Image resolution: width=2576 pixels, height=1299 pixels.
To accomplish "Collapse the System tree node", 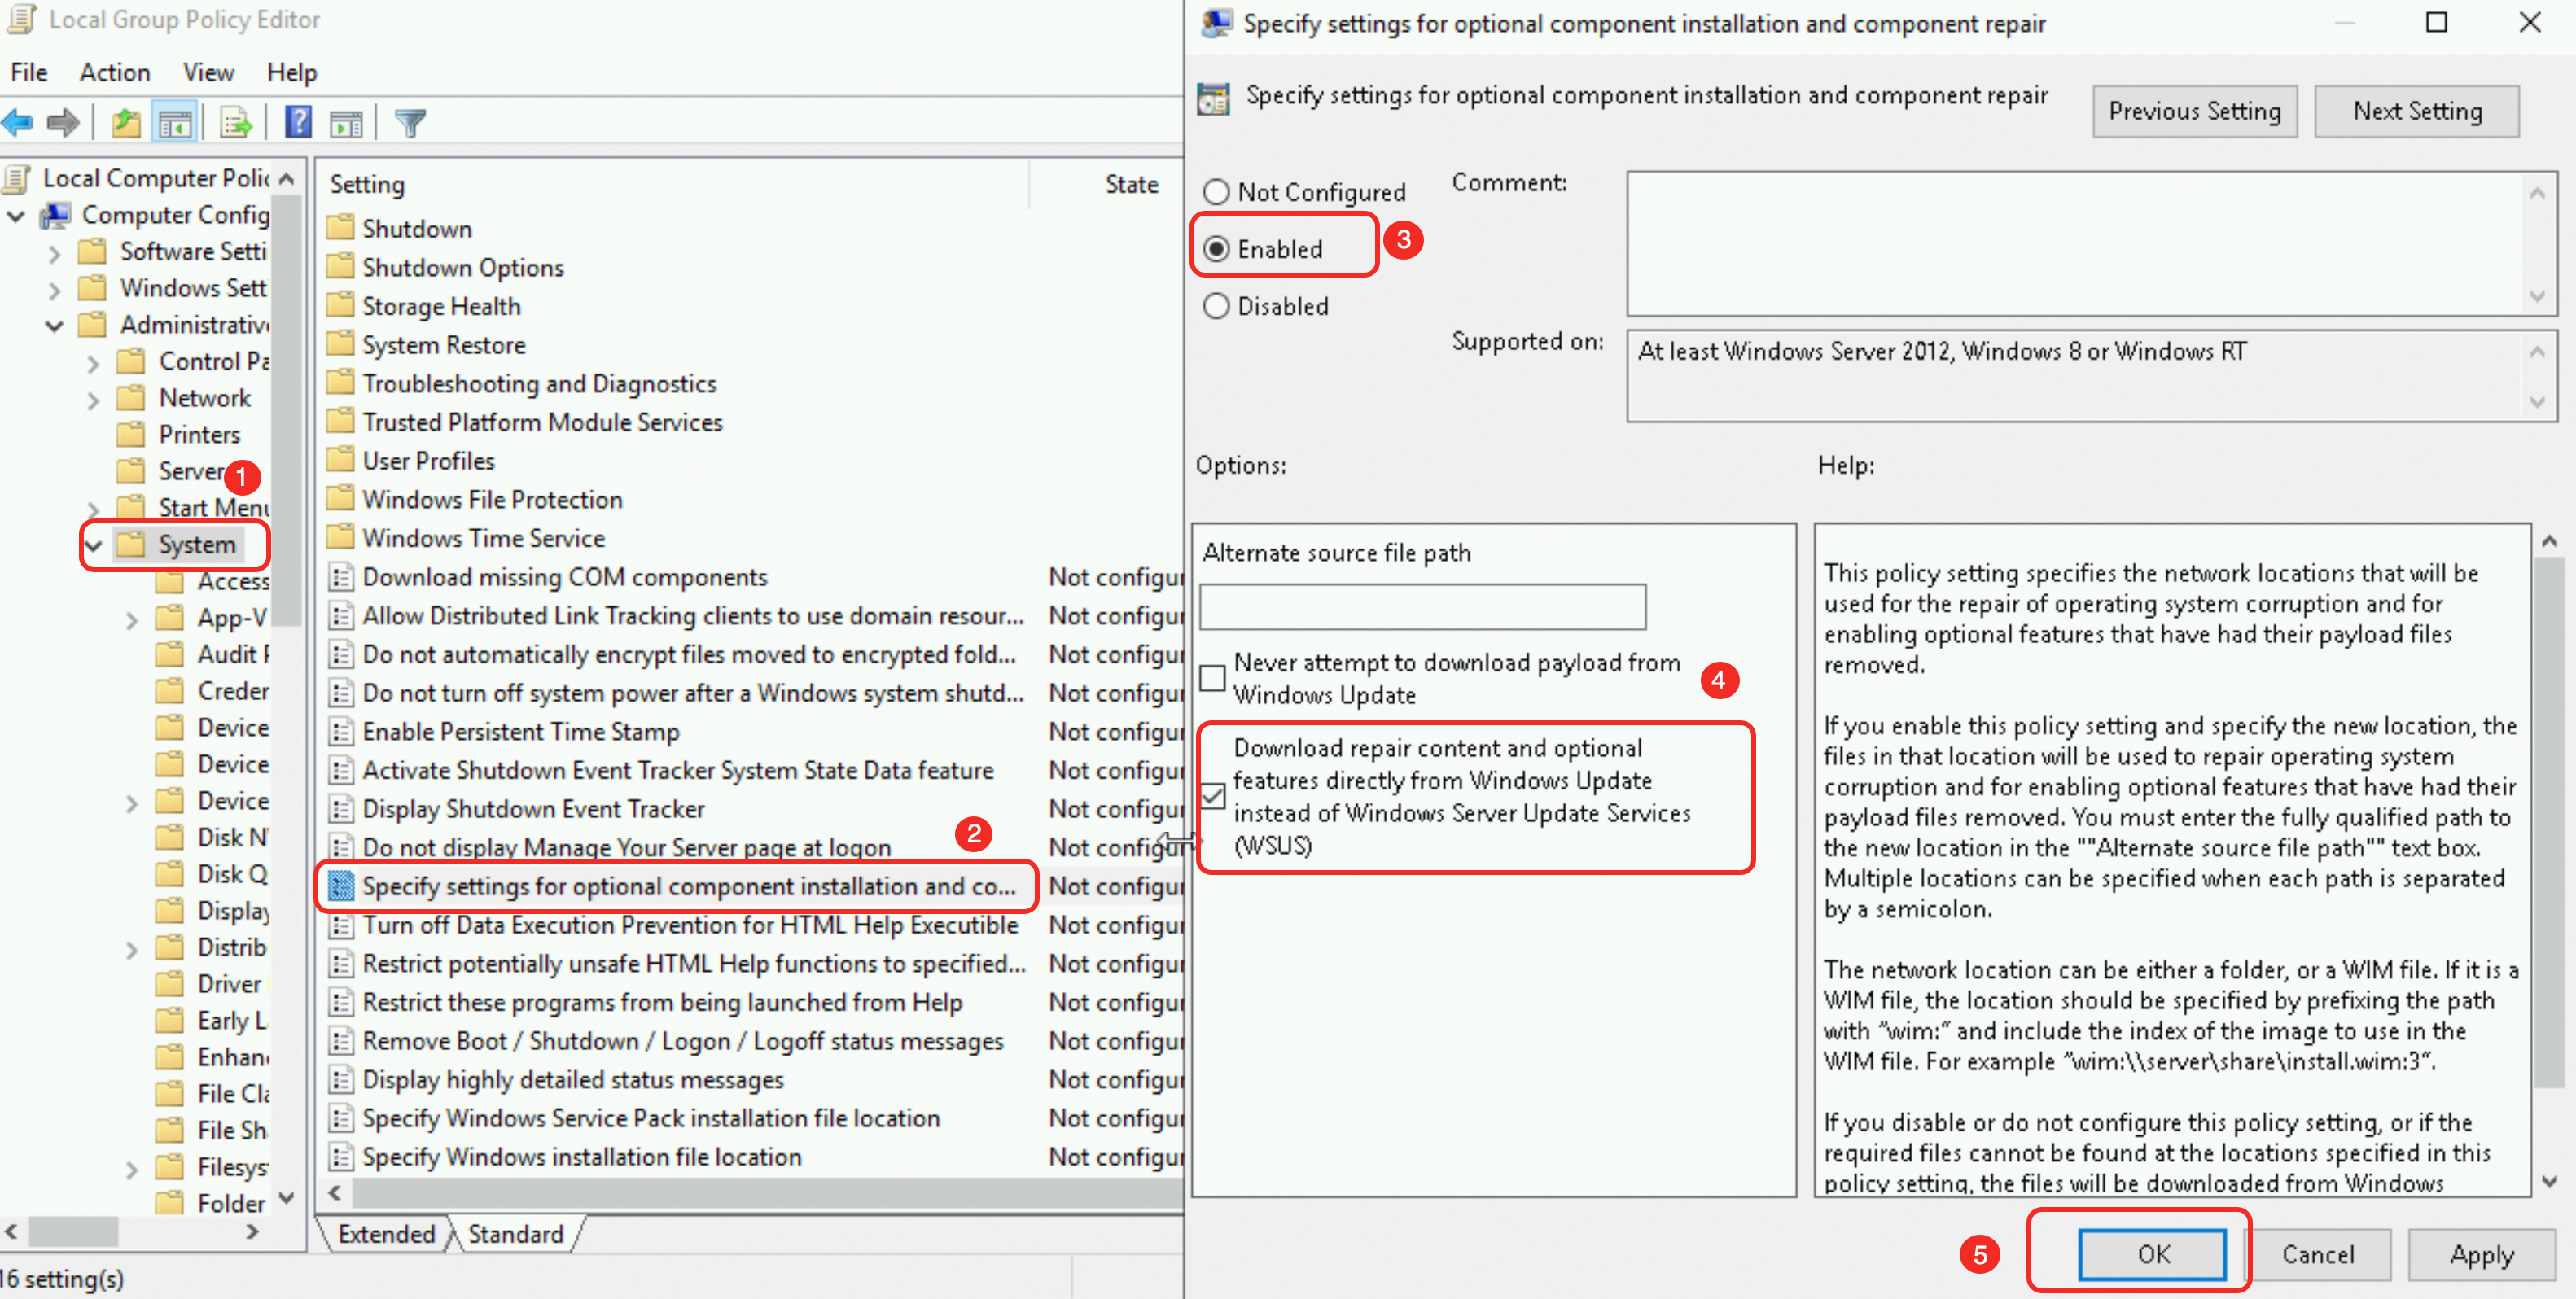I will pyautogui.click(x=94, y=545).
